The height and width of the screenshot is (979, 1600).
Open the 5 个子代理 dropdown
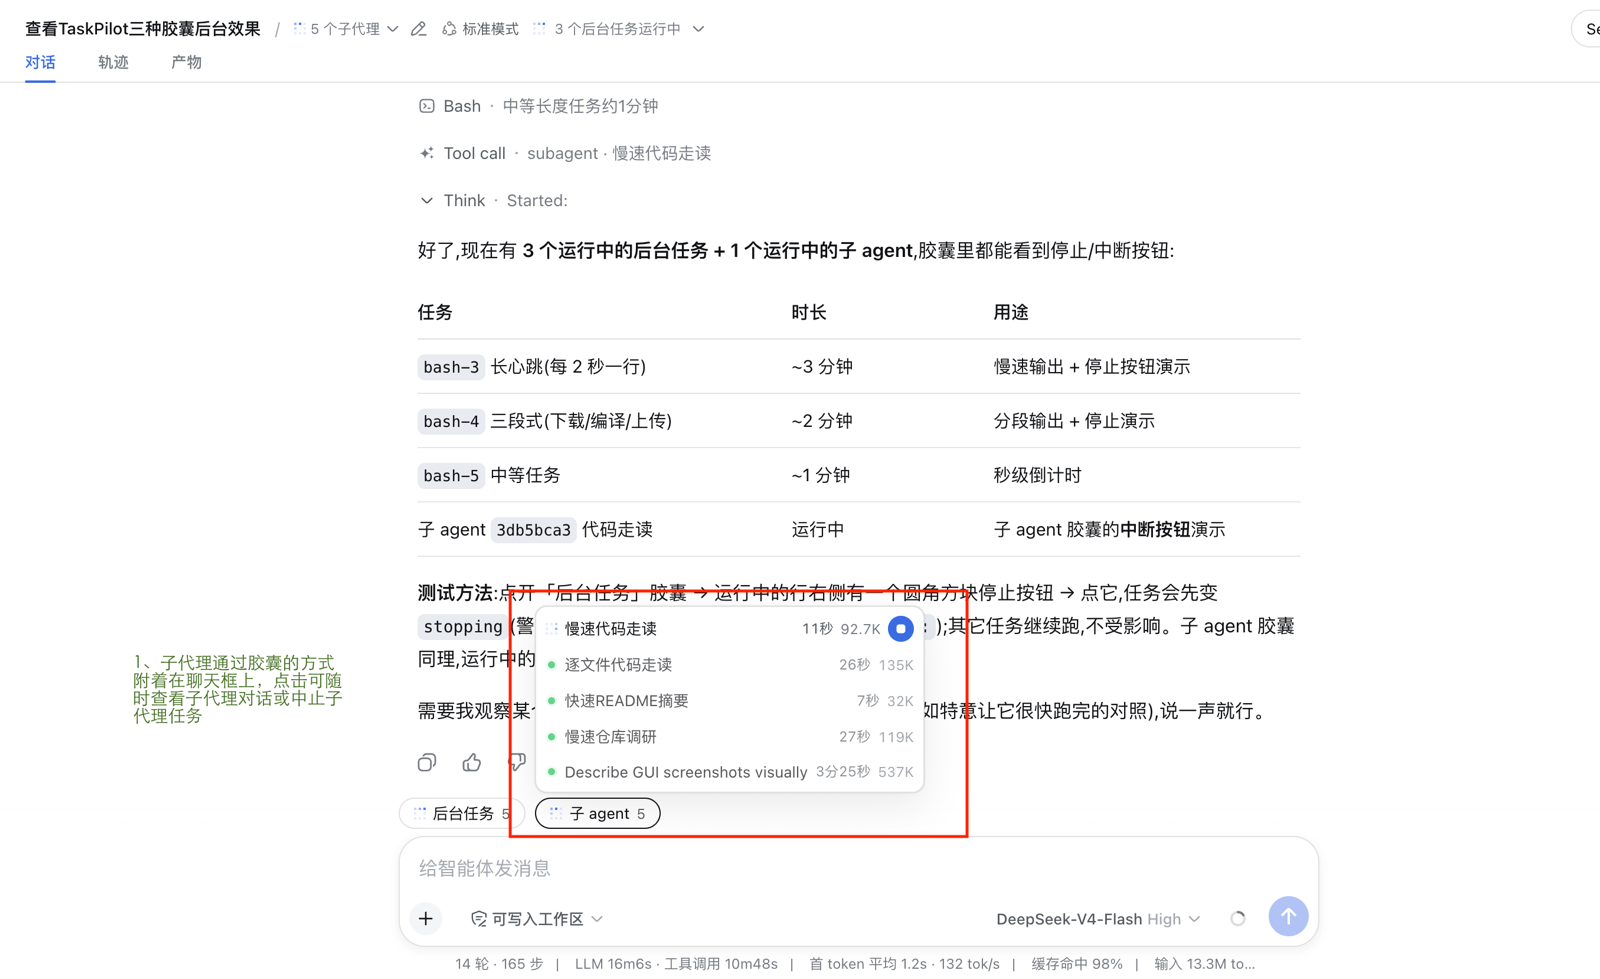coord(346,29)
